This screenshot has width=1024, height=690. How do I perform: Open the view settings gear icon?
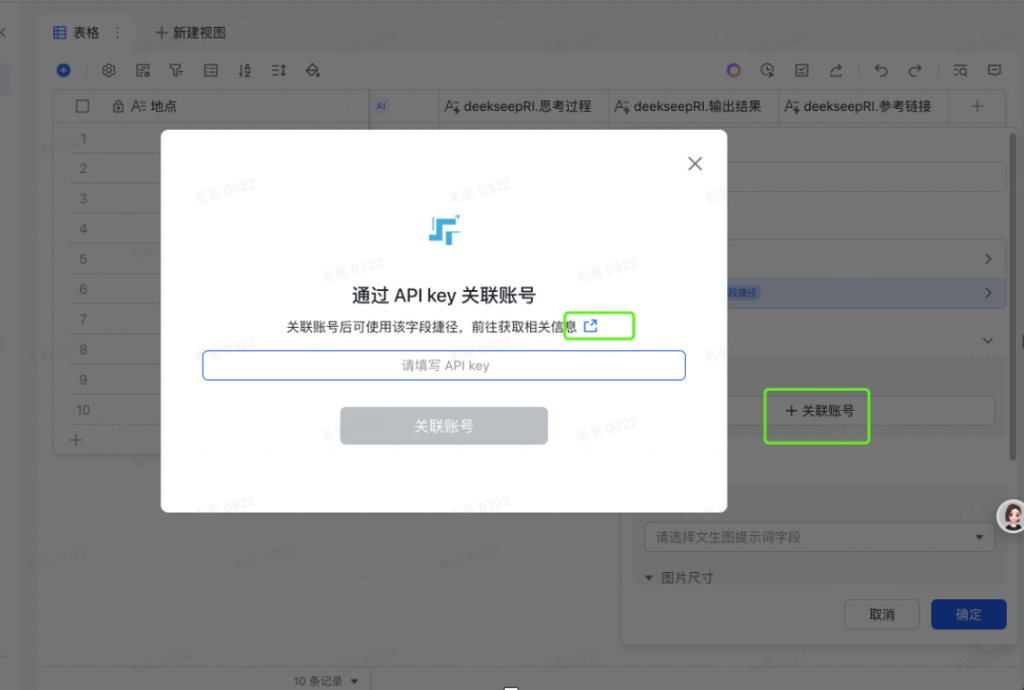point(109,70)
